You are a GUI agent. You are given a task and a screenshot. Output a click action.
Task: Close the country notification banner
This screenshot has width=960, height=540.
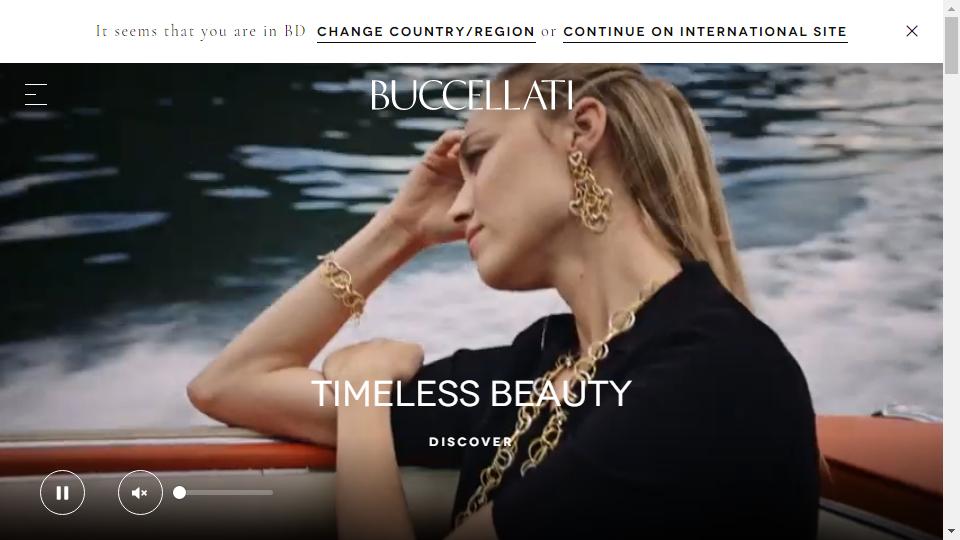coord(912,31)
